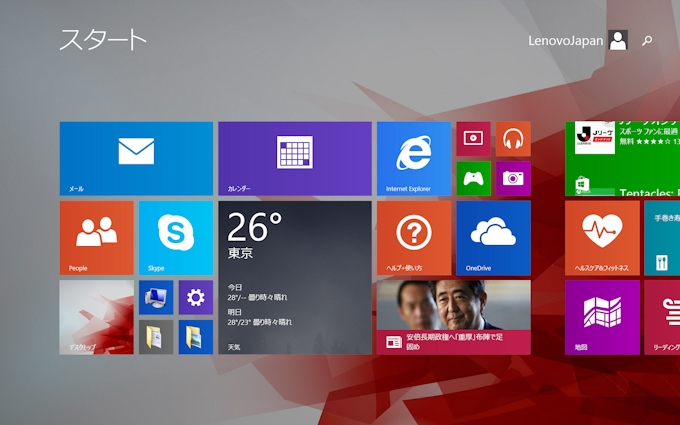
Task: Launch the Skype tile
Action: coord(175,237)
